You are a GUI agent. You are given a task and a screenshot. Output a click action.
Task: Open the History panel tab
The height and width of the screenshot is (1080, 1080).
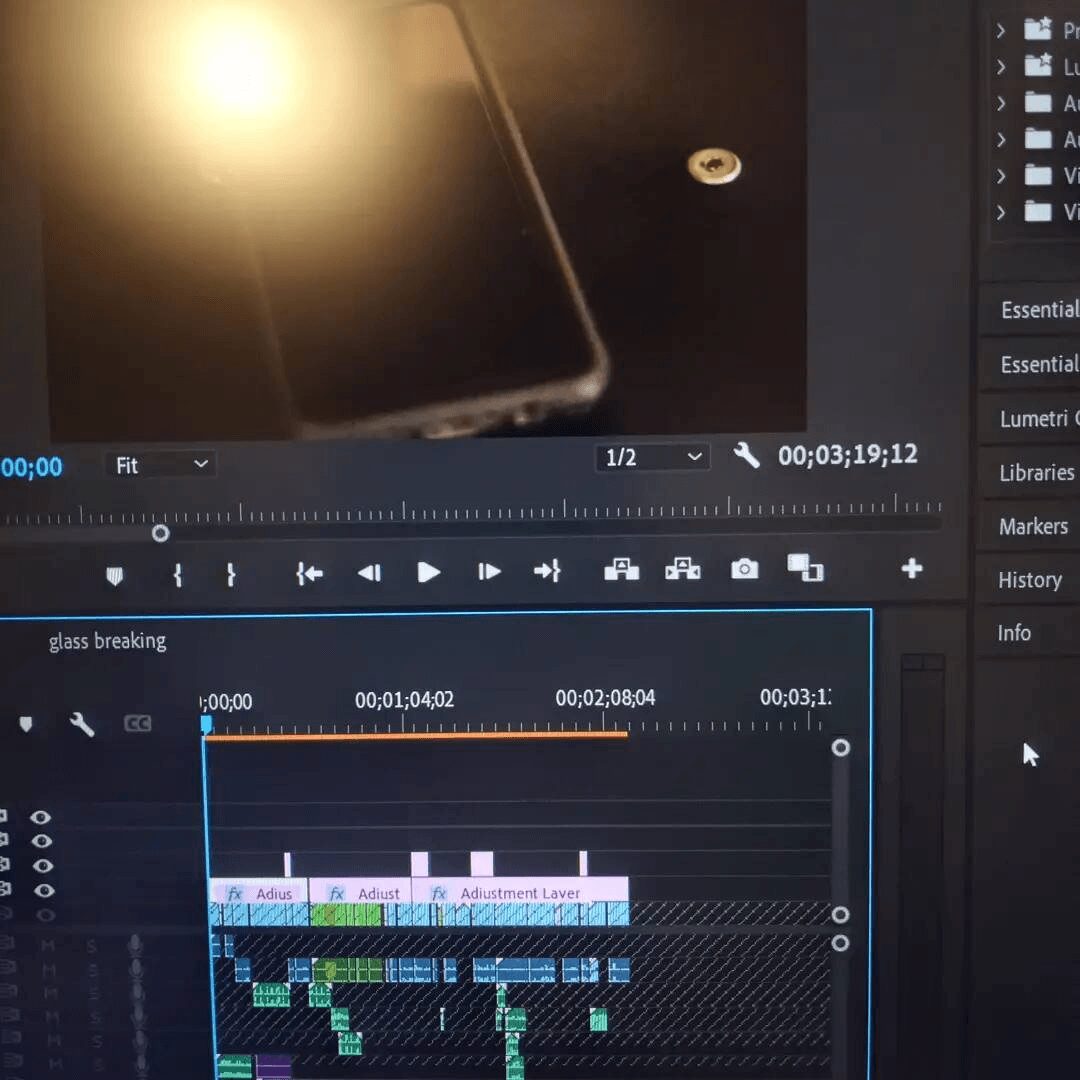[1029, 580]
